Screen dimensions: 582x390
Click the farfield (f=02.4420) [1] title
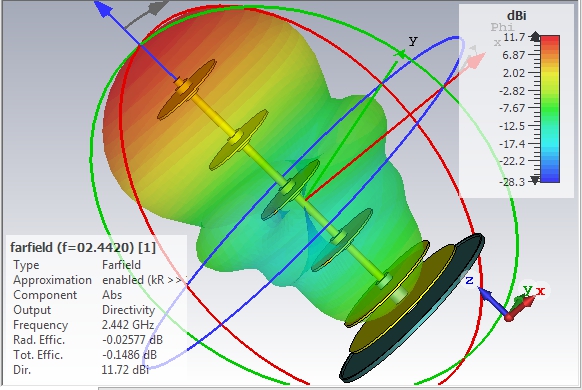click(83, 247)
